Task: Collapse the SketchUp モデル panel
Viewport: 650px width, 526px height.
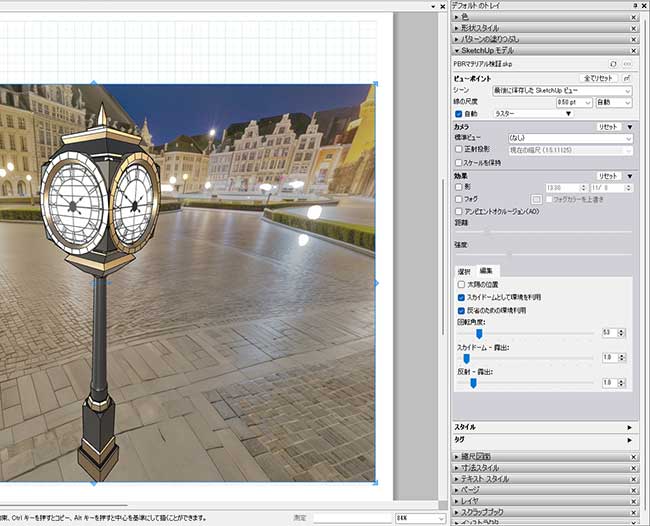Action: pos(456,51)
